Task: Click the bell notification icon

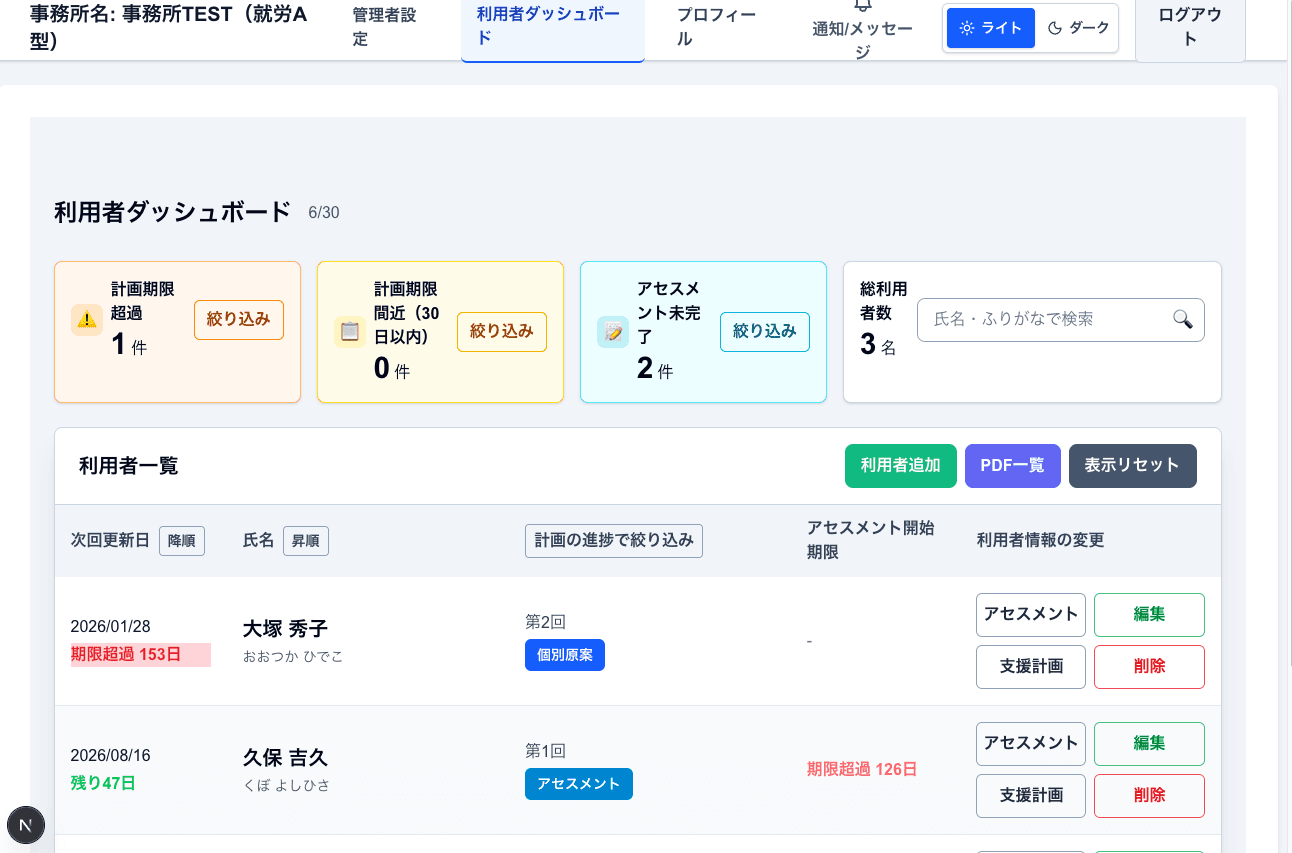Action: pos(862,5)
